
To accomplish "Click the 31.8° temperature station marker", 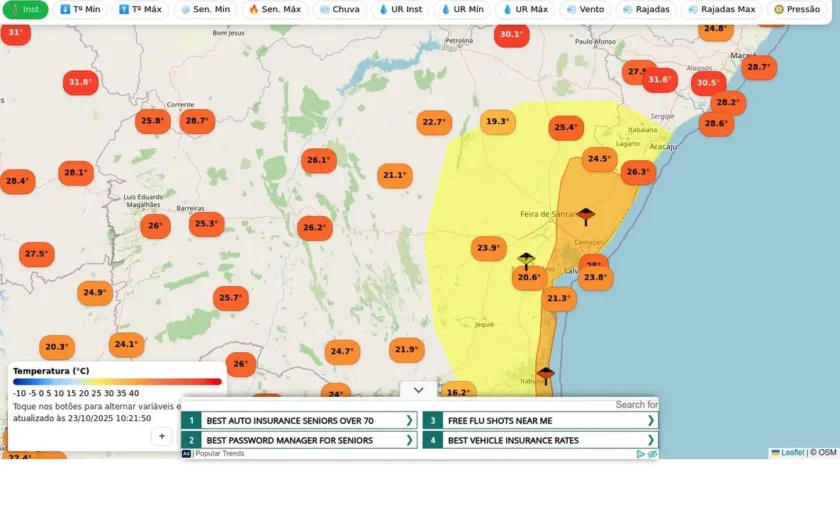I will tap(80, 82).
